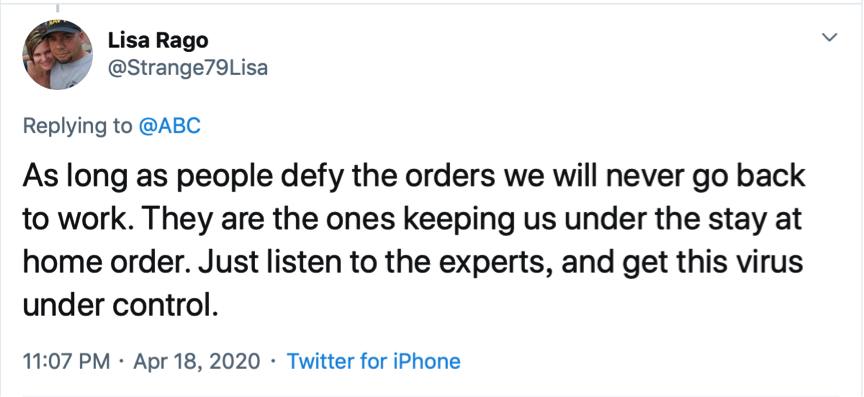Click the 11:07 PM timestamp

click(x=67, y=362)
